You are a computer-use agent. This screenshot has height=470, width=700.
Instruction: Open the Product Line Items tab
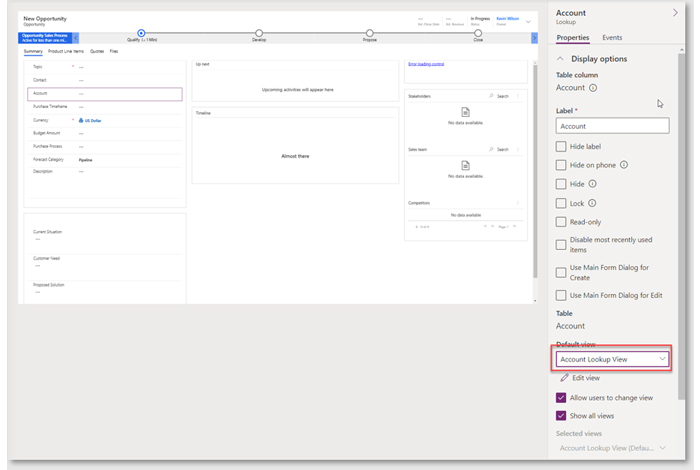point(66,50)
